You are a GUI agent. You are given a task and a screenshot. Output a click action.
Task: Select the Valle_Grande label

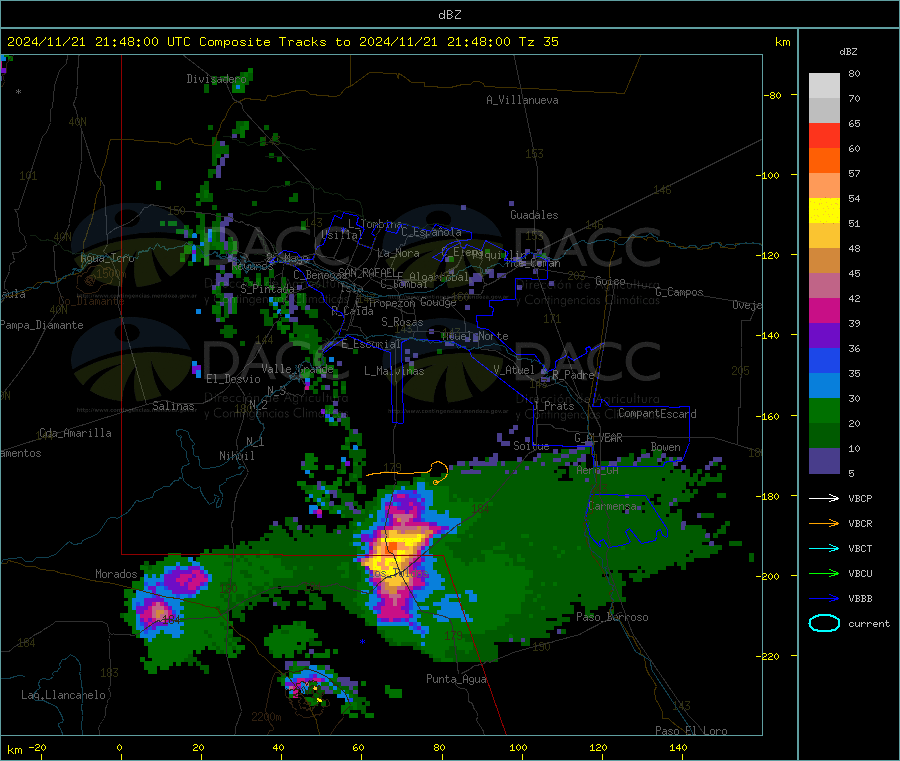[x=297, y=368]
